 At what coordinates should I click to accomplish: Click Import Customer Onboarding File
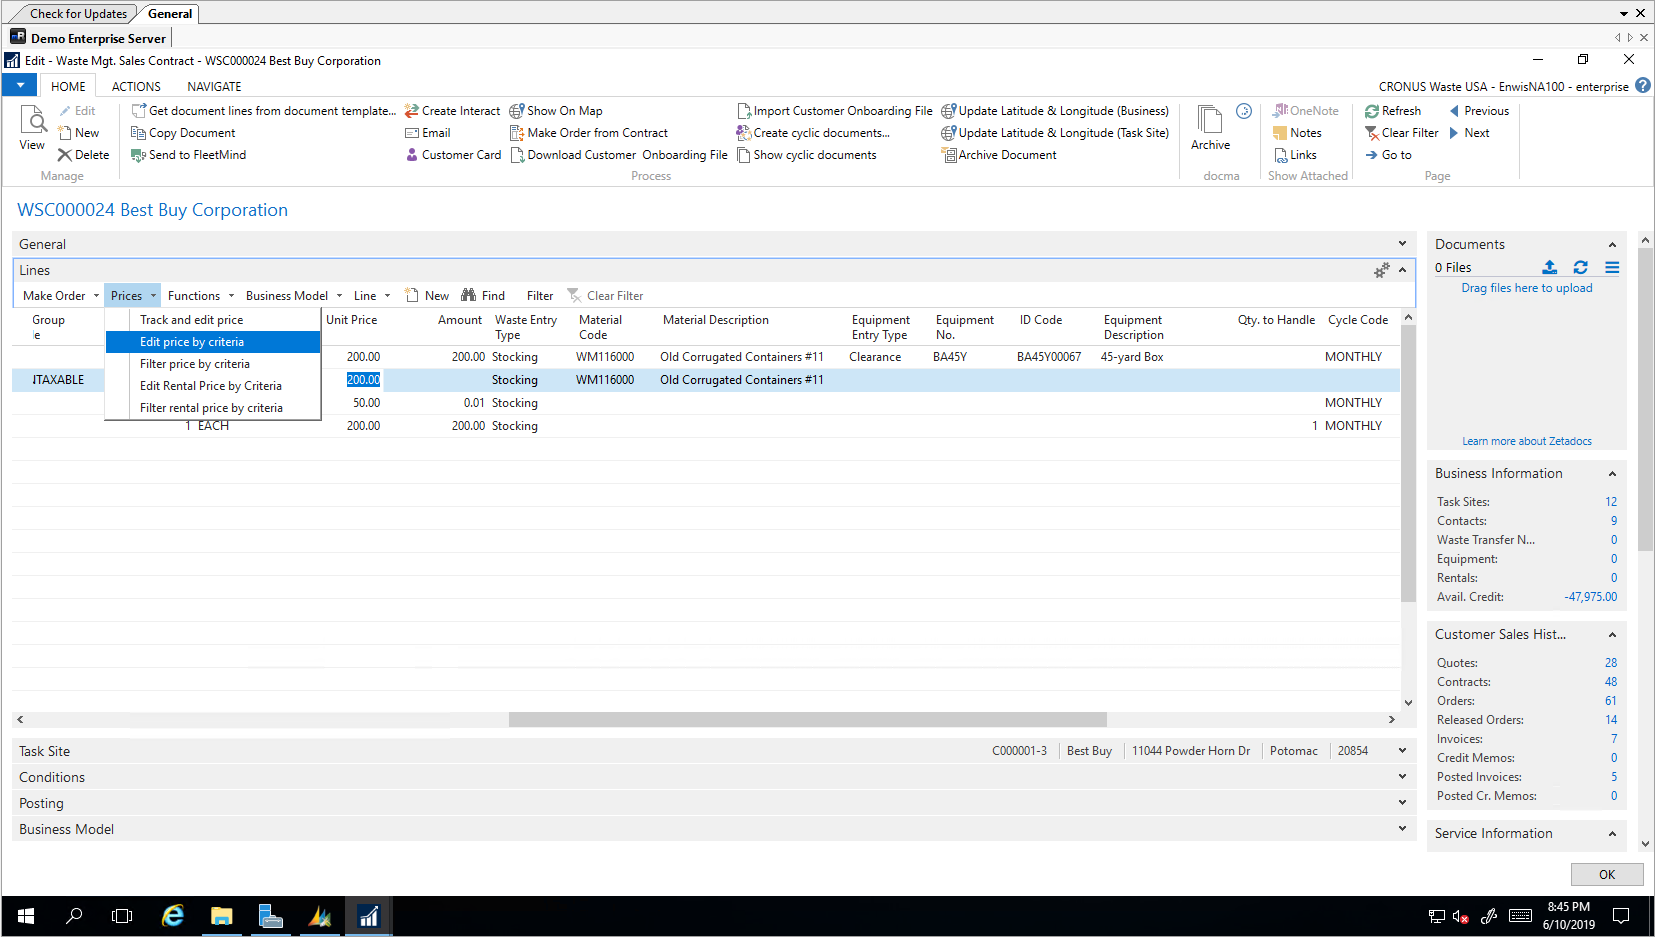(x=835, y=111)
